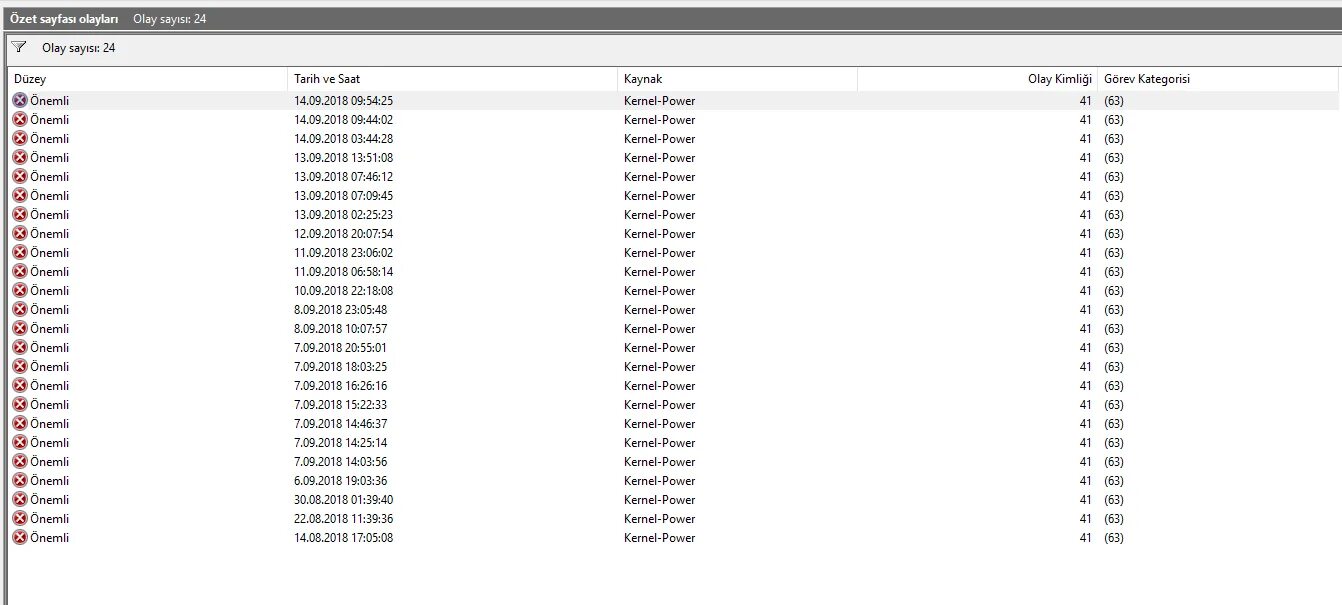
Task: Select date cell 14.09.2018 09:44:02
Action: click(343, 119)
